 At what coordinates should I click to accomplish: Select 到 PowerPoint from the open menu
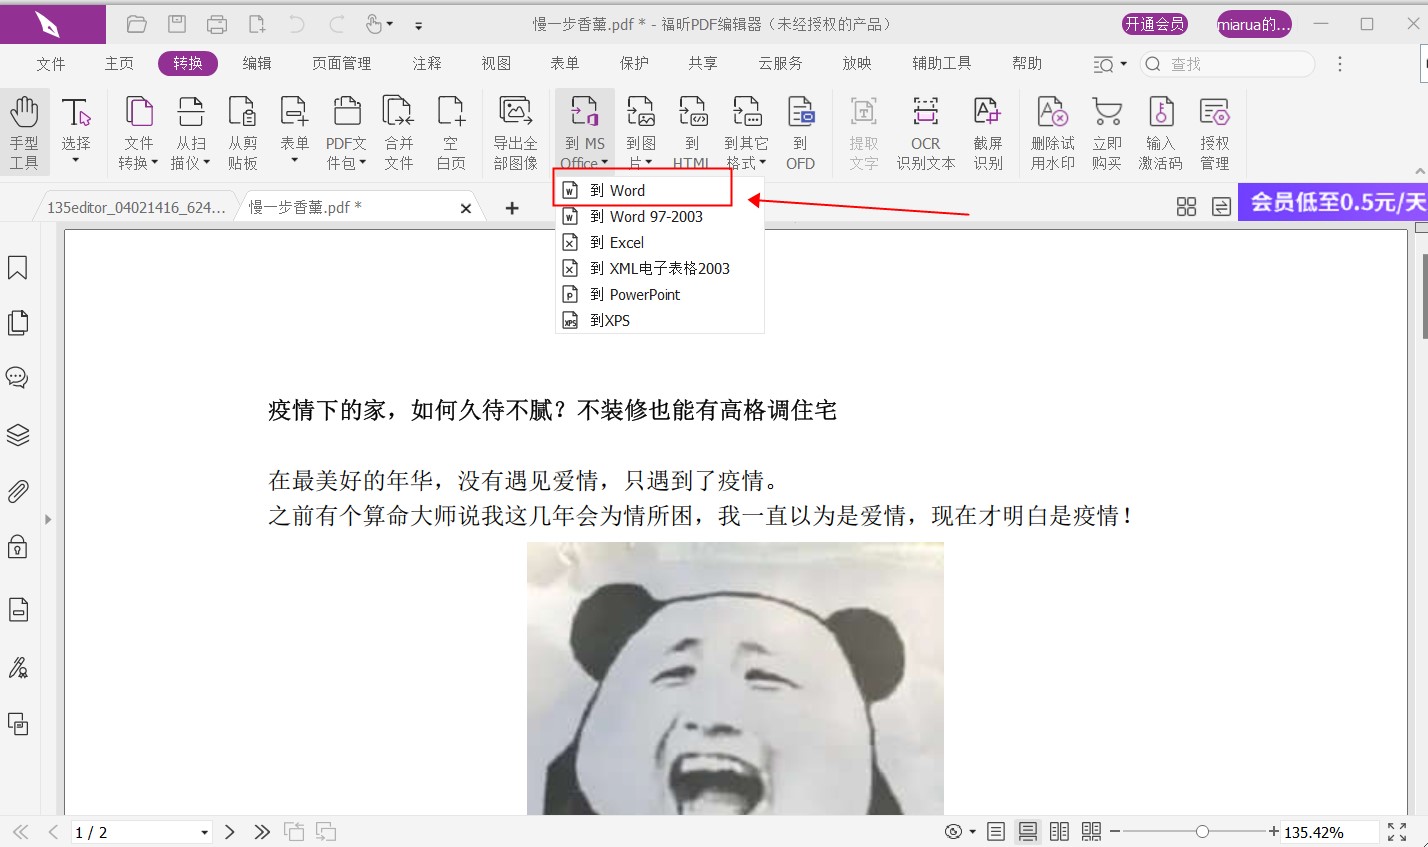[636, 294]
